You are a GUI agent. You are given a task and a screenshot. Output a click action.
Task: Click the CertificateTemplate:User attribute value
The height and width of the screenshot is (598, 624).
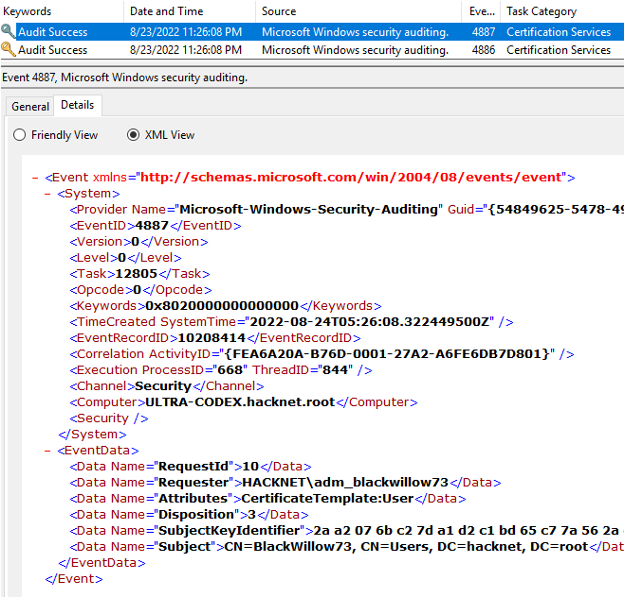coord(327,498)
